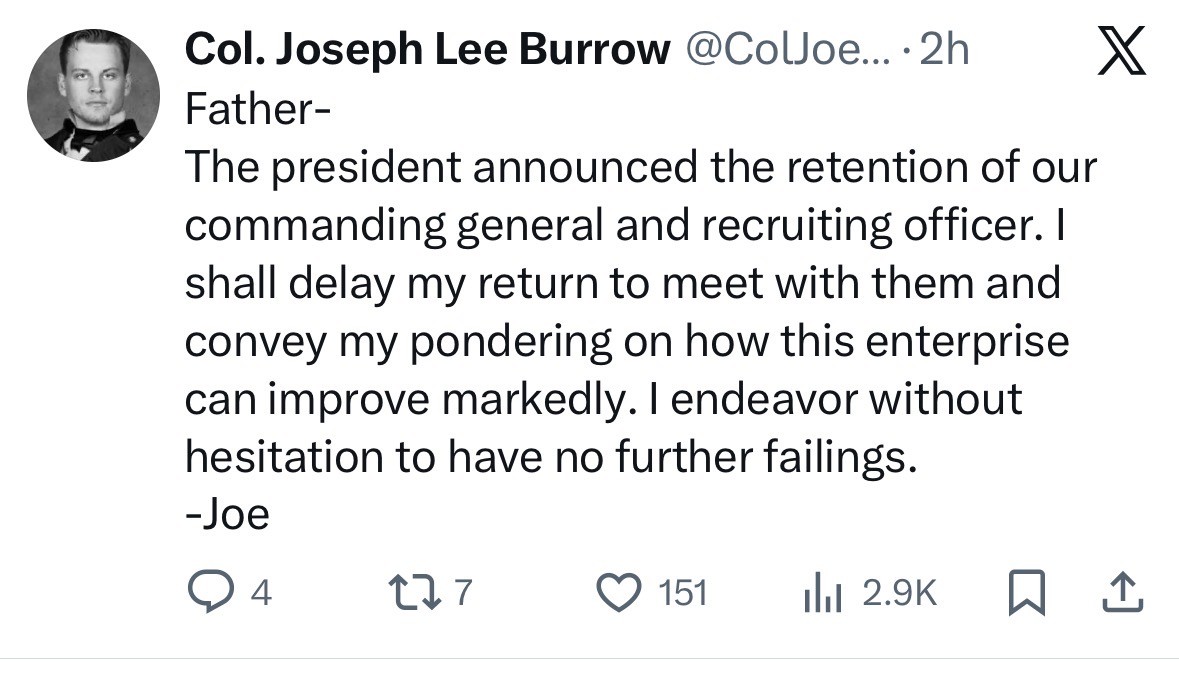Click the reply speech bubble icon
The image size is (1179, 674).
(206, 594)
